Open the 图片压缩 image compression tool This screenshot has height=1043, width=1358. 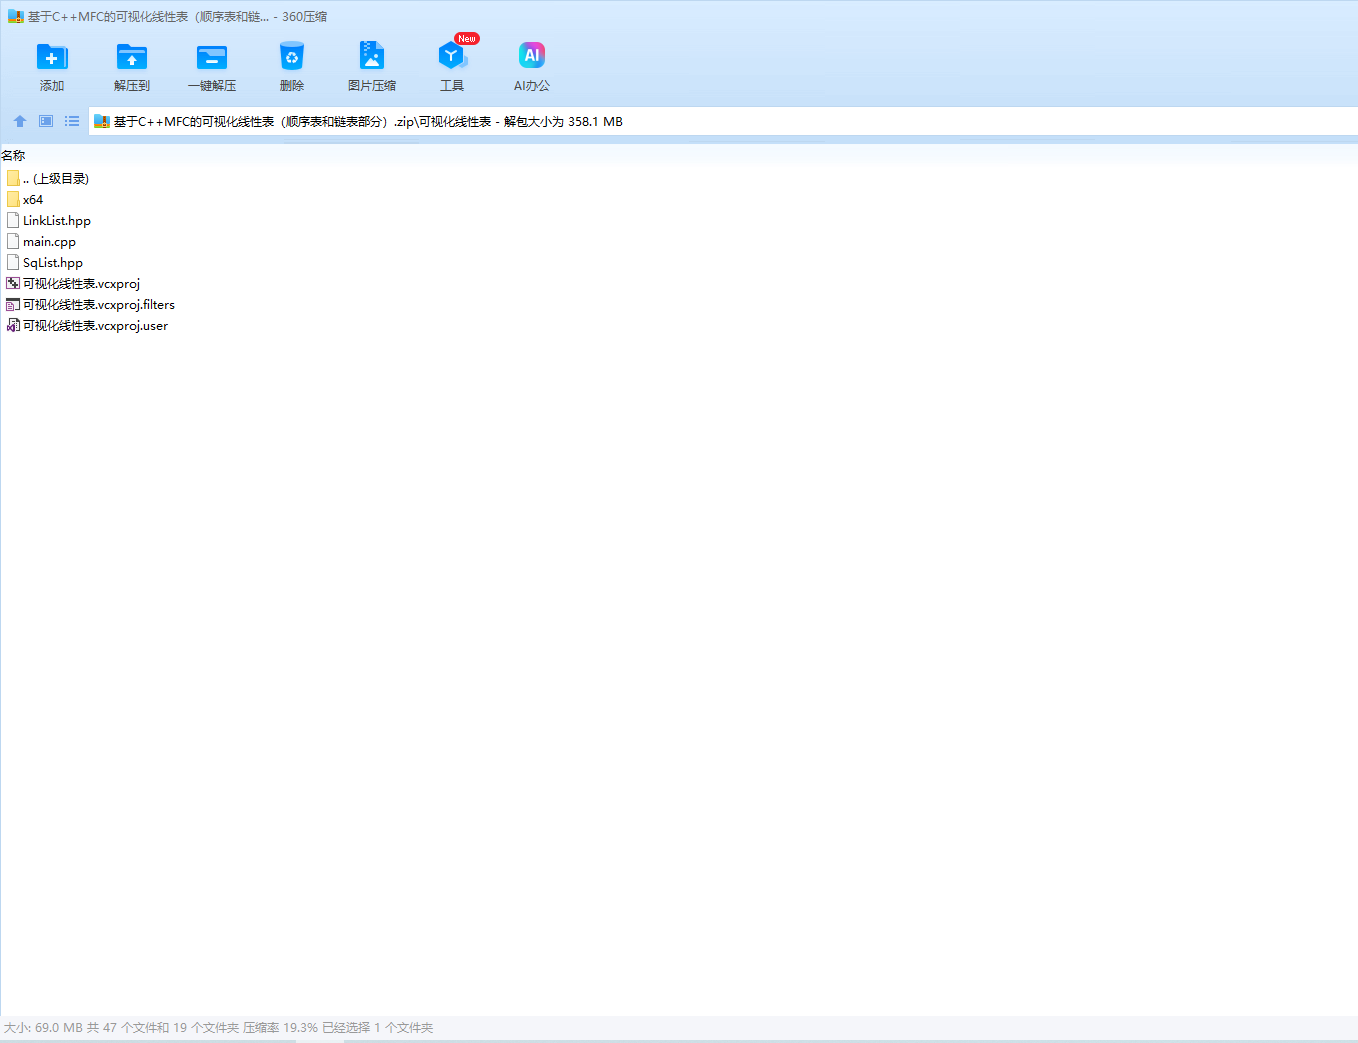(x=372, y=56)
